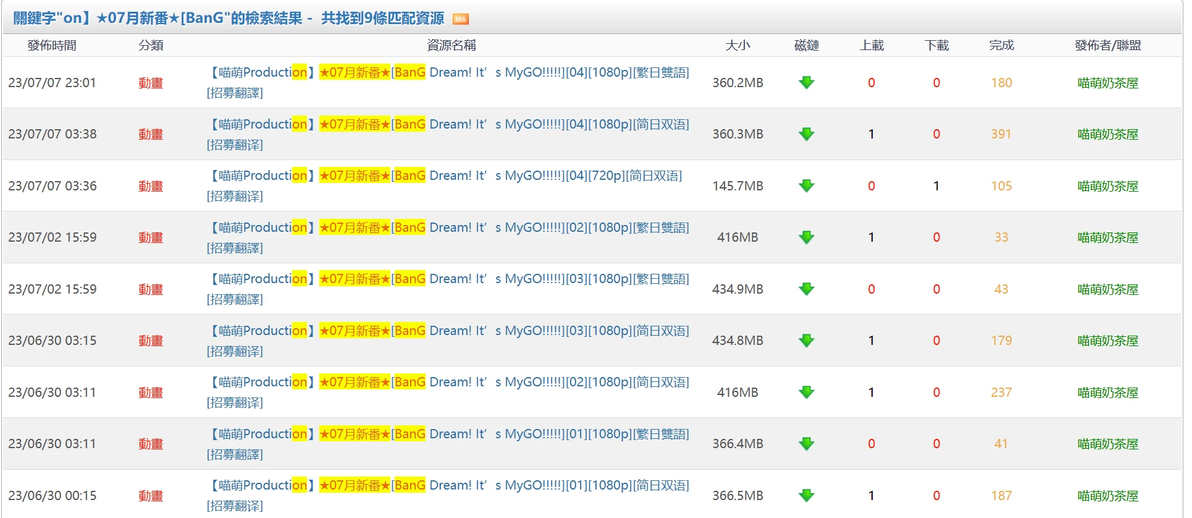Click the magnet arrow for the 366.5MB row
Image resolution: width=1192 pixels, height=518 pixels.
pos(807,495)
